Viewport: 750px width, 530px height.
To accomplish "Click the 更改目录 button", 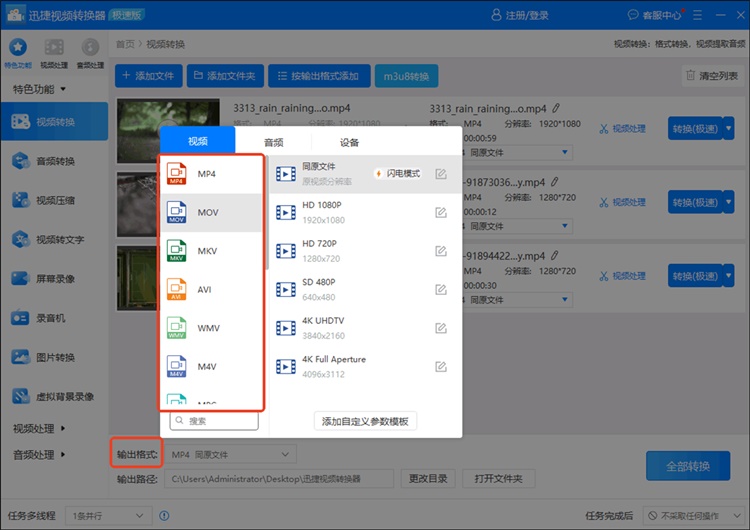I will [x=428, y=478].
